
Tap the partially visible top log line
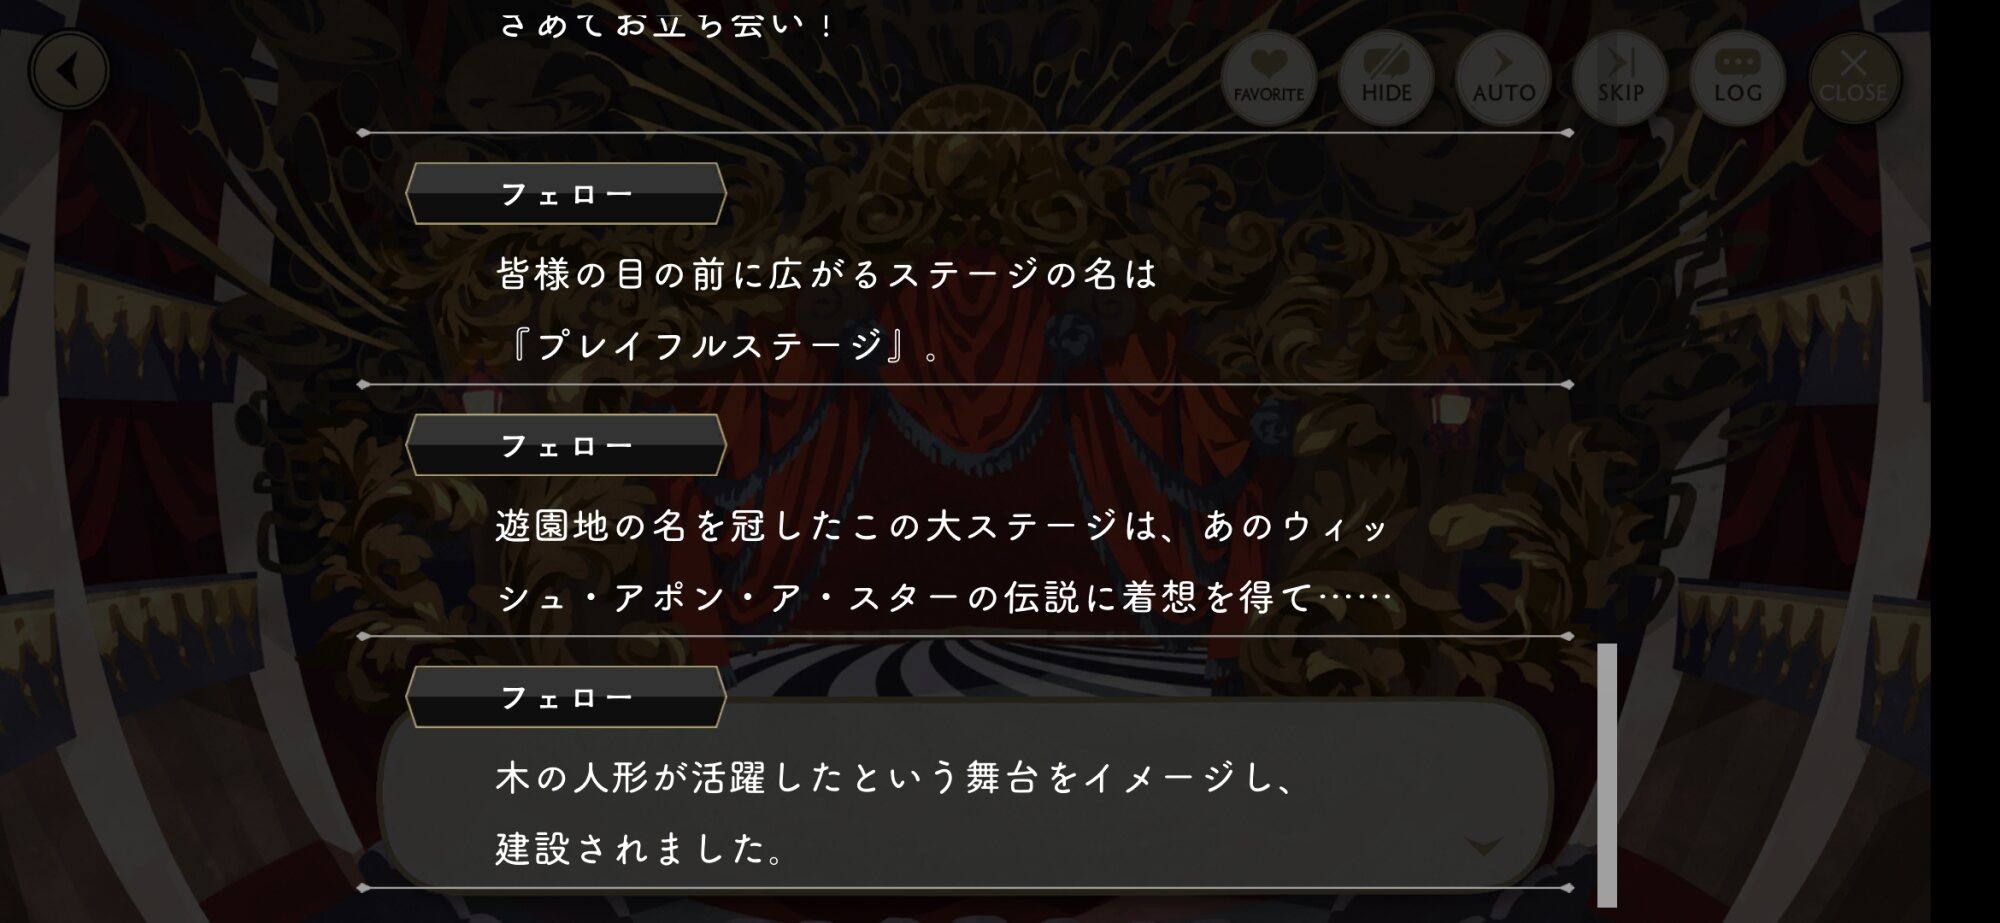coord(665,22)
